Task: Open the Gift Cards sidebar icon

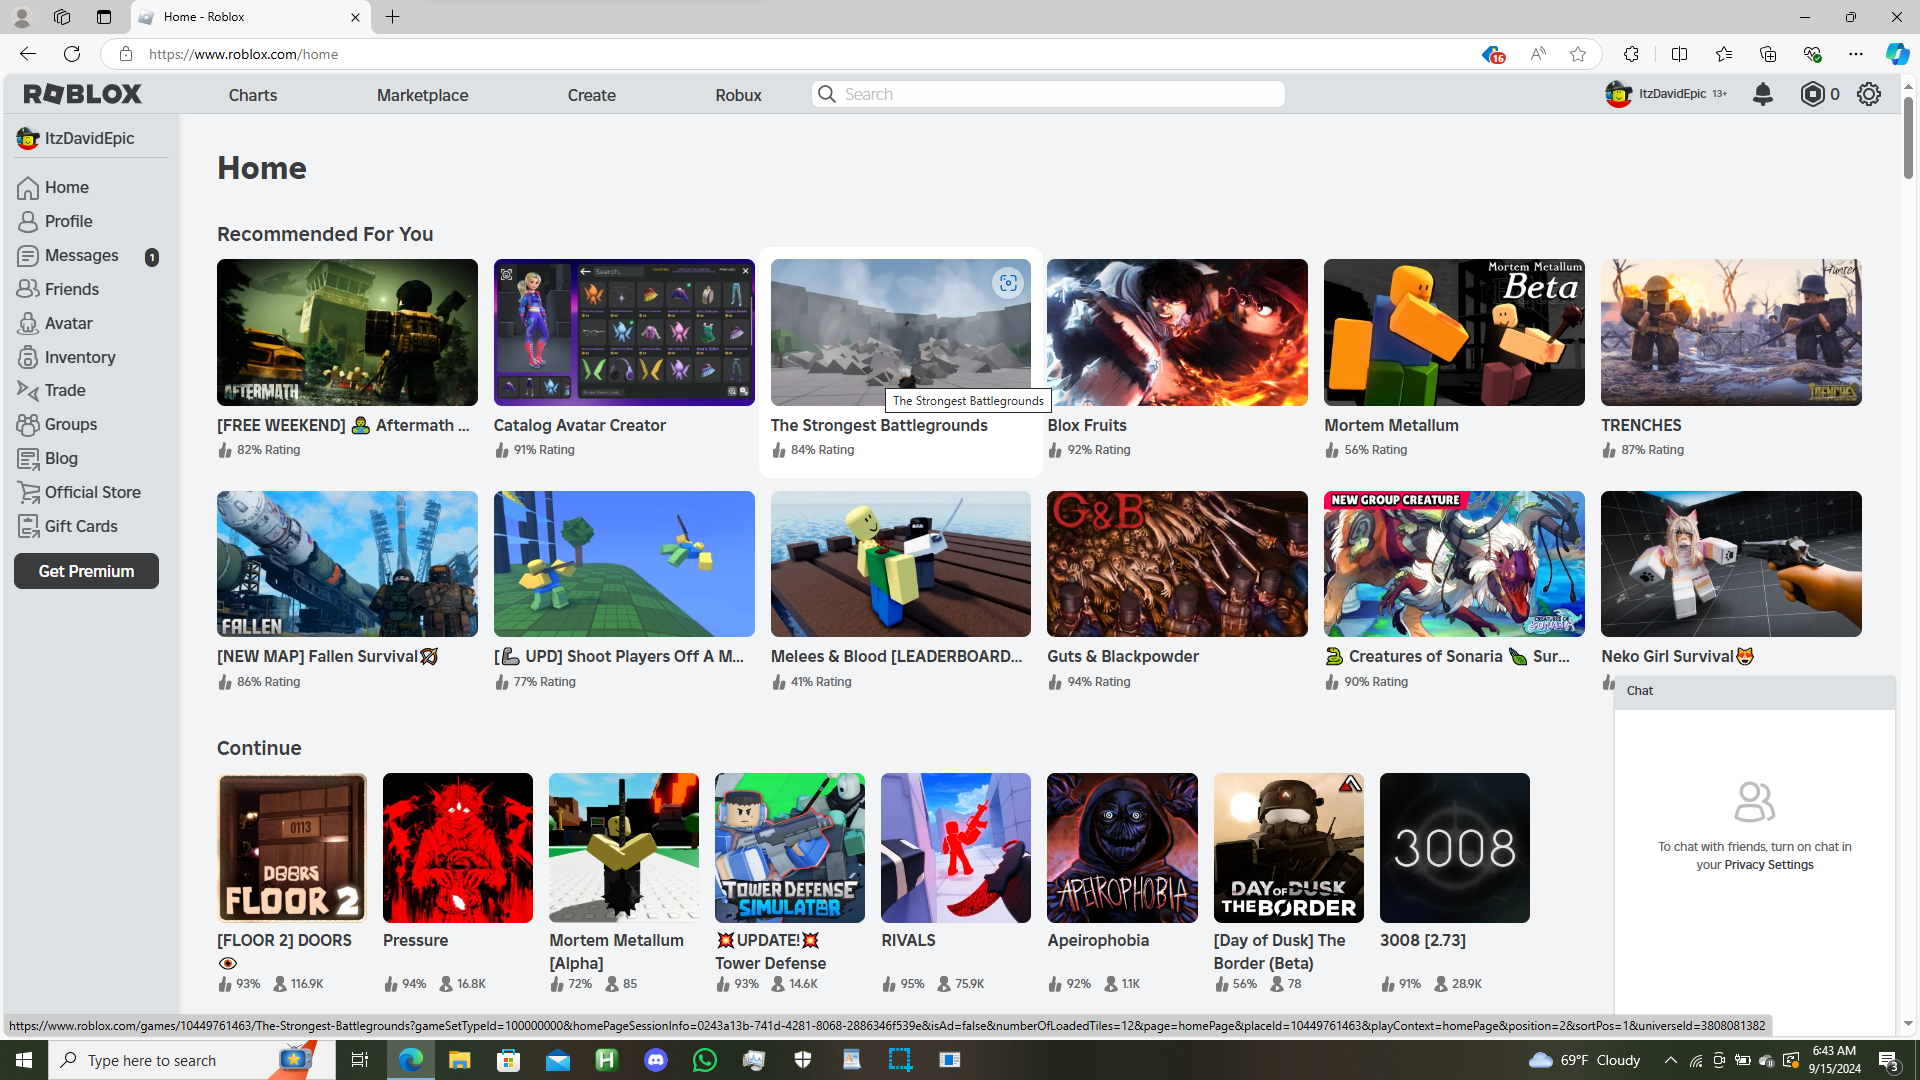Action: (x=28, y=526)
